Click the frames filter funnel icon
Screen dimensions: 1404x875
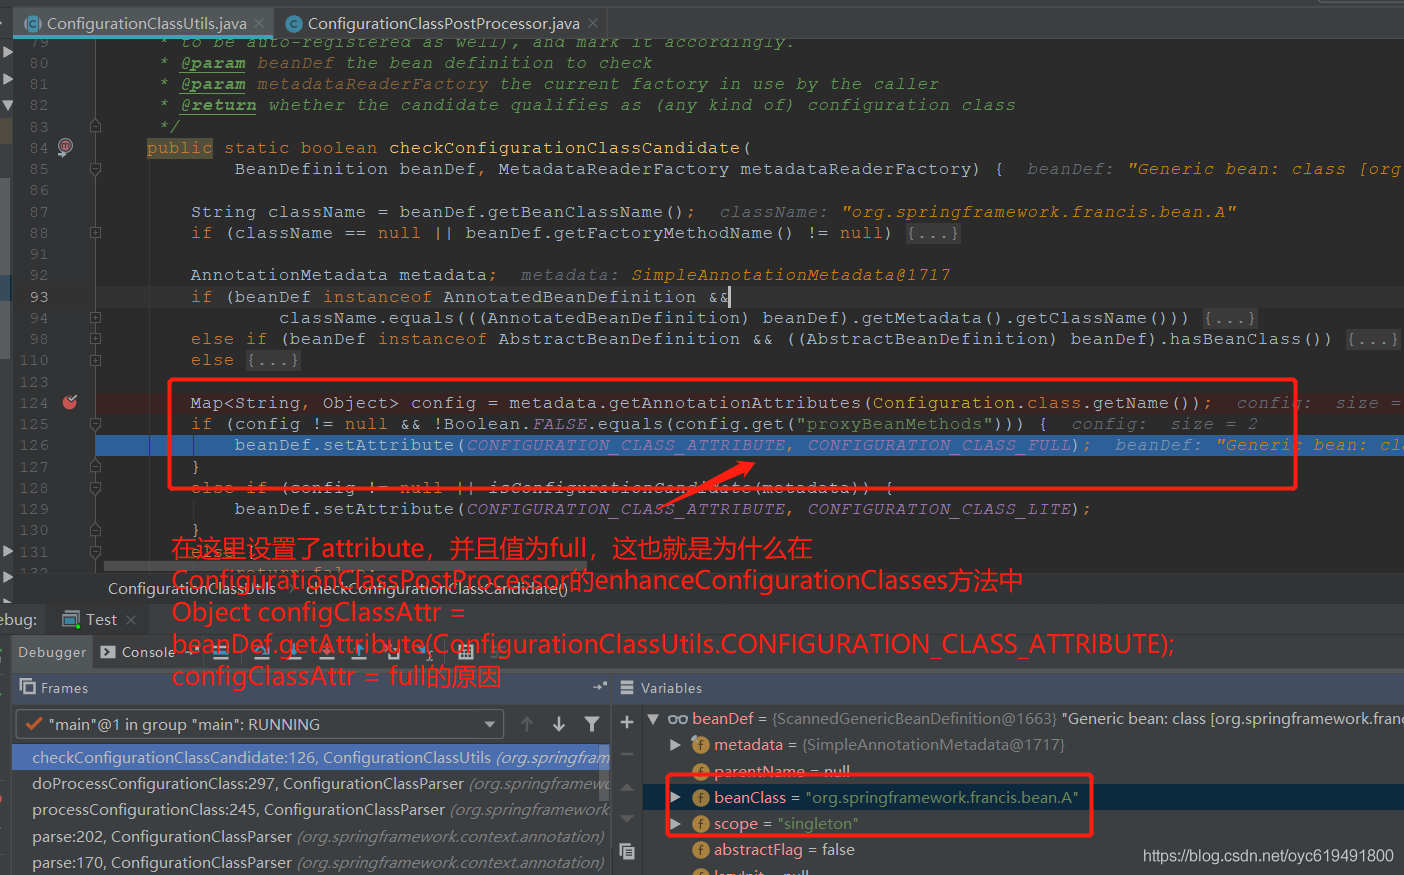pyautogui.click(x=592, y=724)
